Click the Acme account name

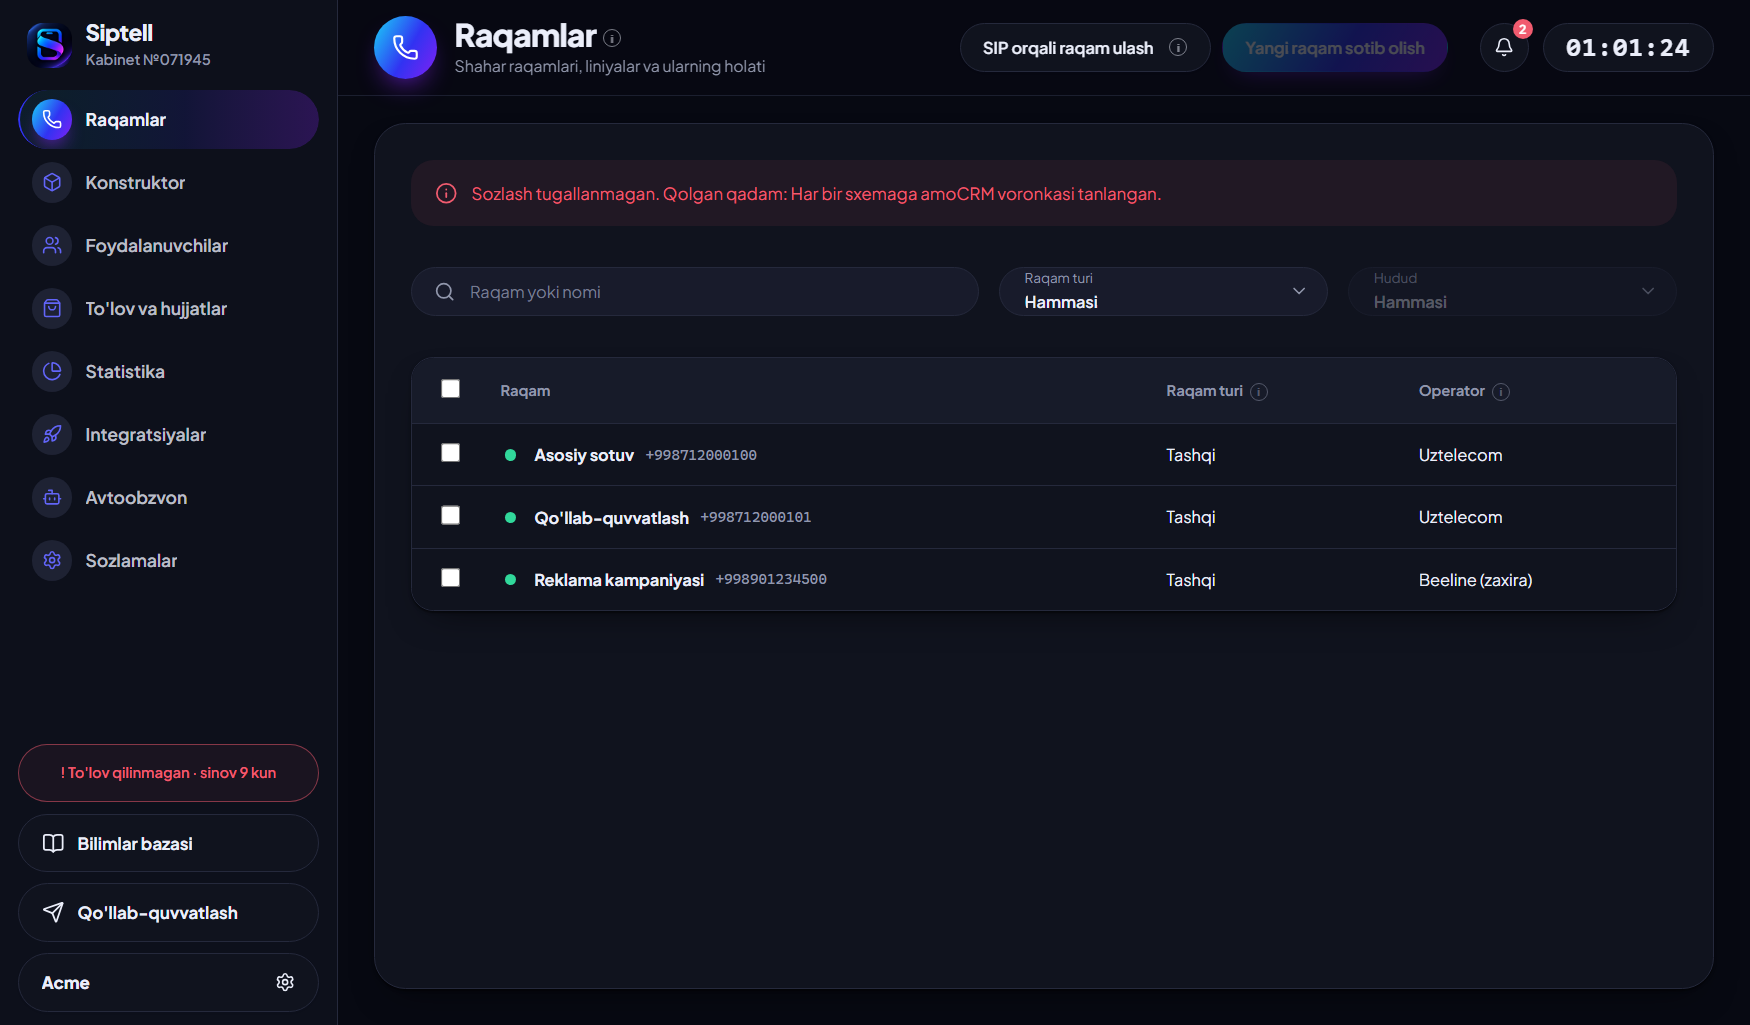point(66,983)
